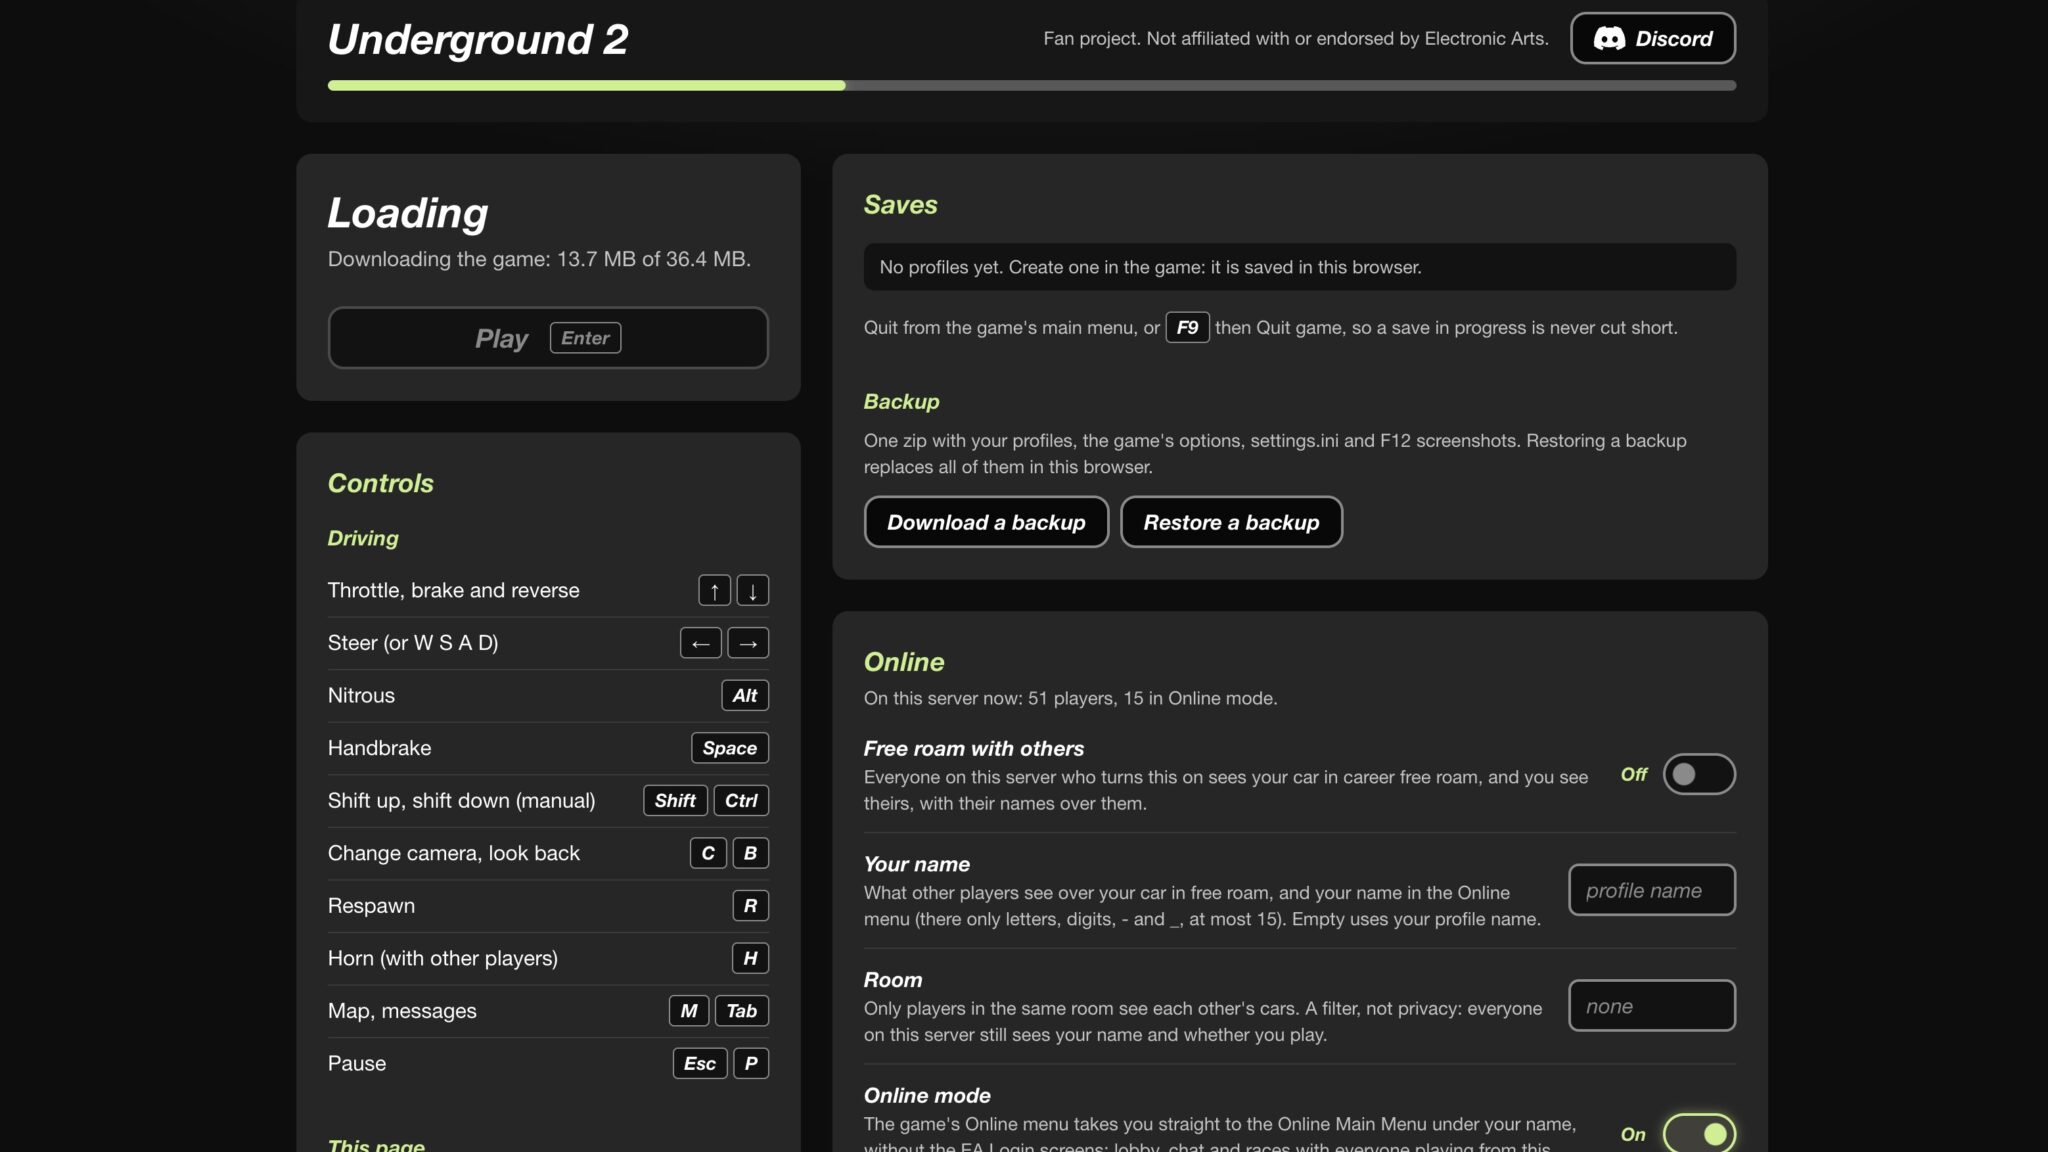This screenshot has width=2048, height=1152.
Task: Click the Backup subheading
Action: pyautogui.click(x=901, y=401)
